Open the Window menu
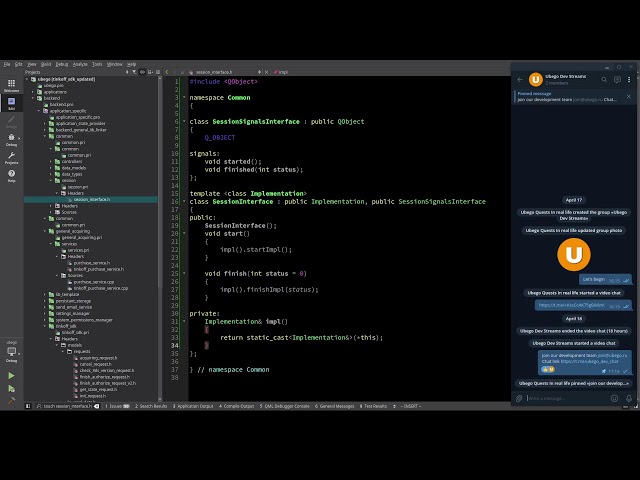The image size is (640, 480). pos(115,64)
